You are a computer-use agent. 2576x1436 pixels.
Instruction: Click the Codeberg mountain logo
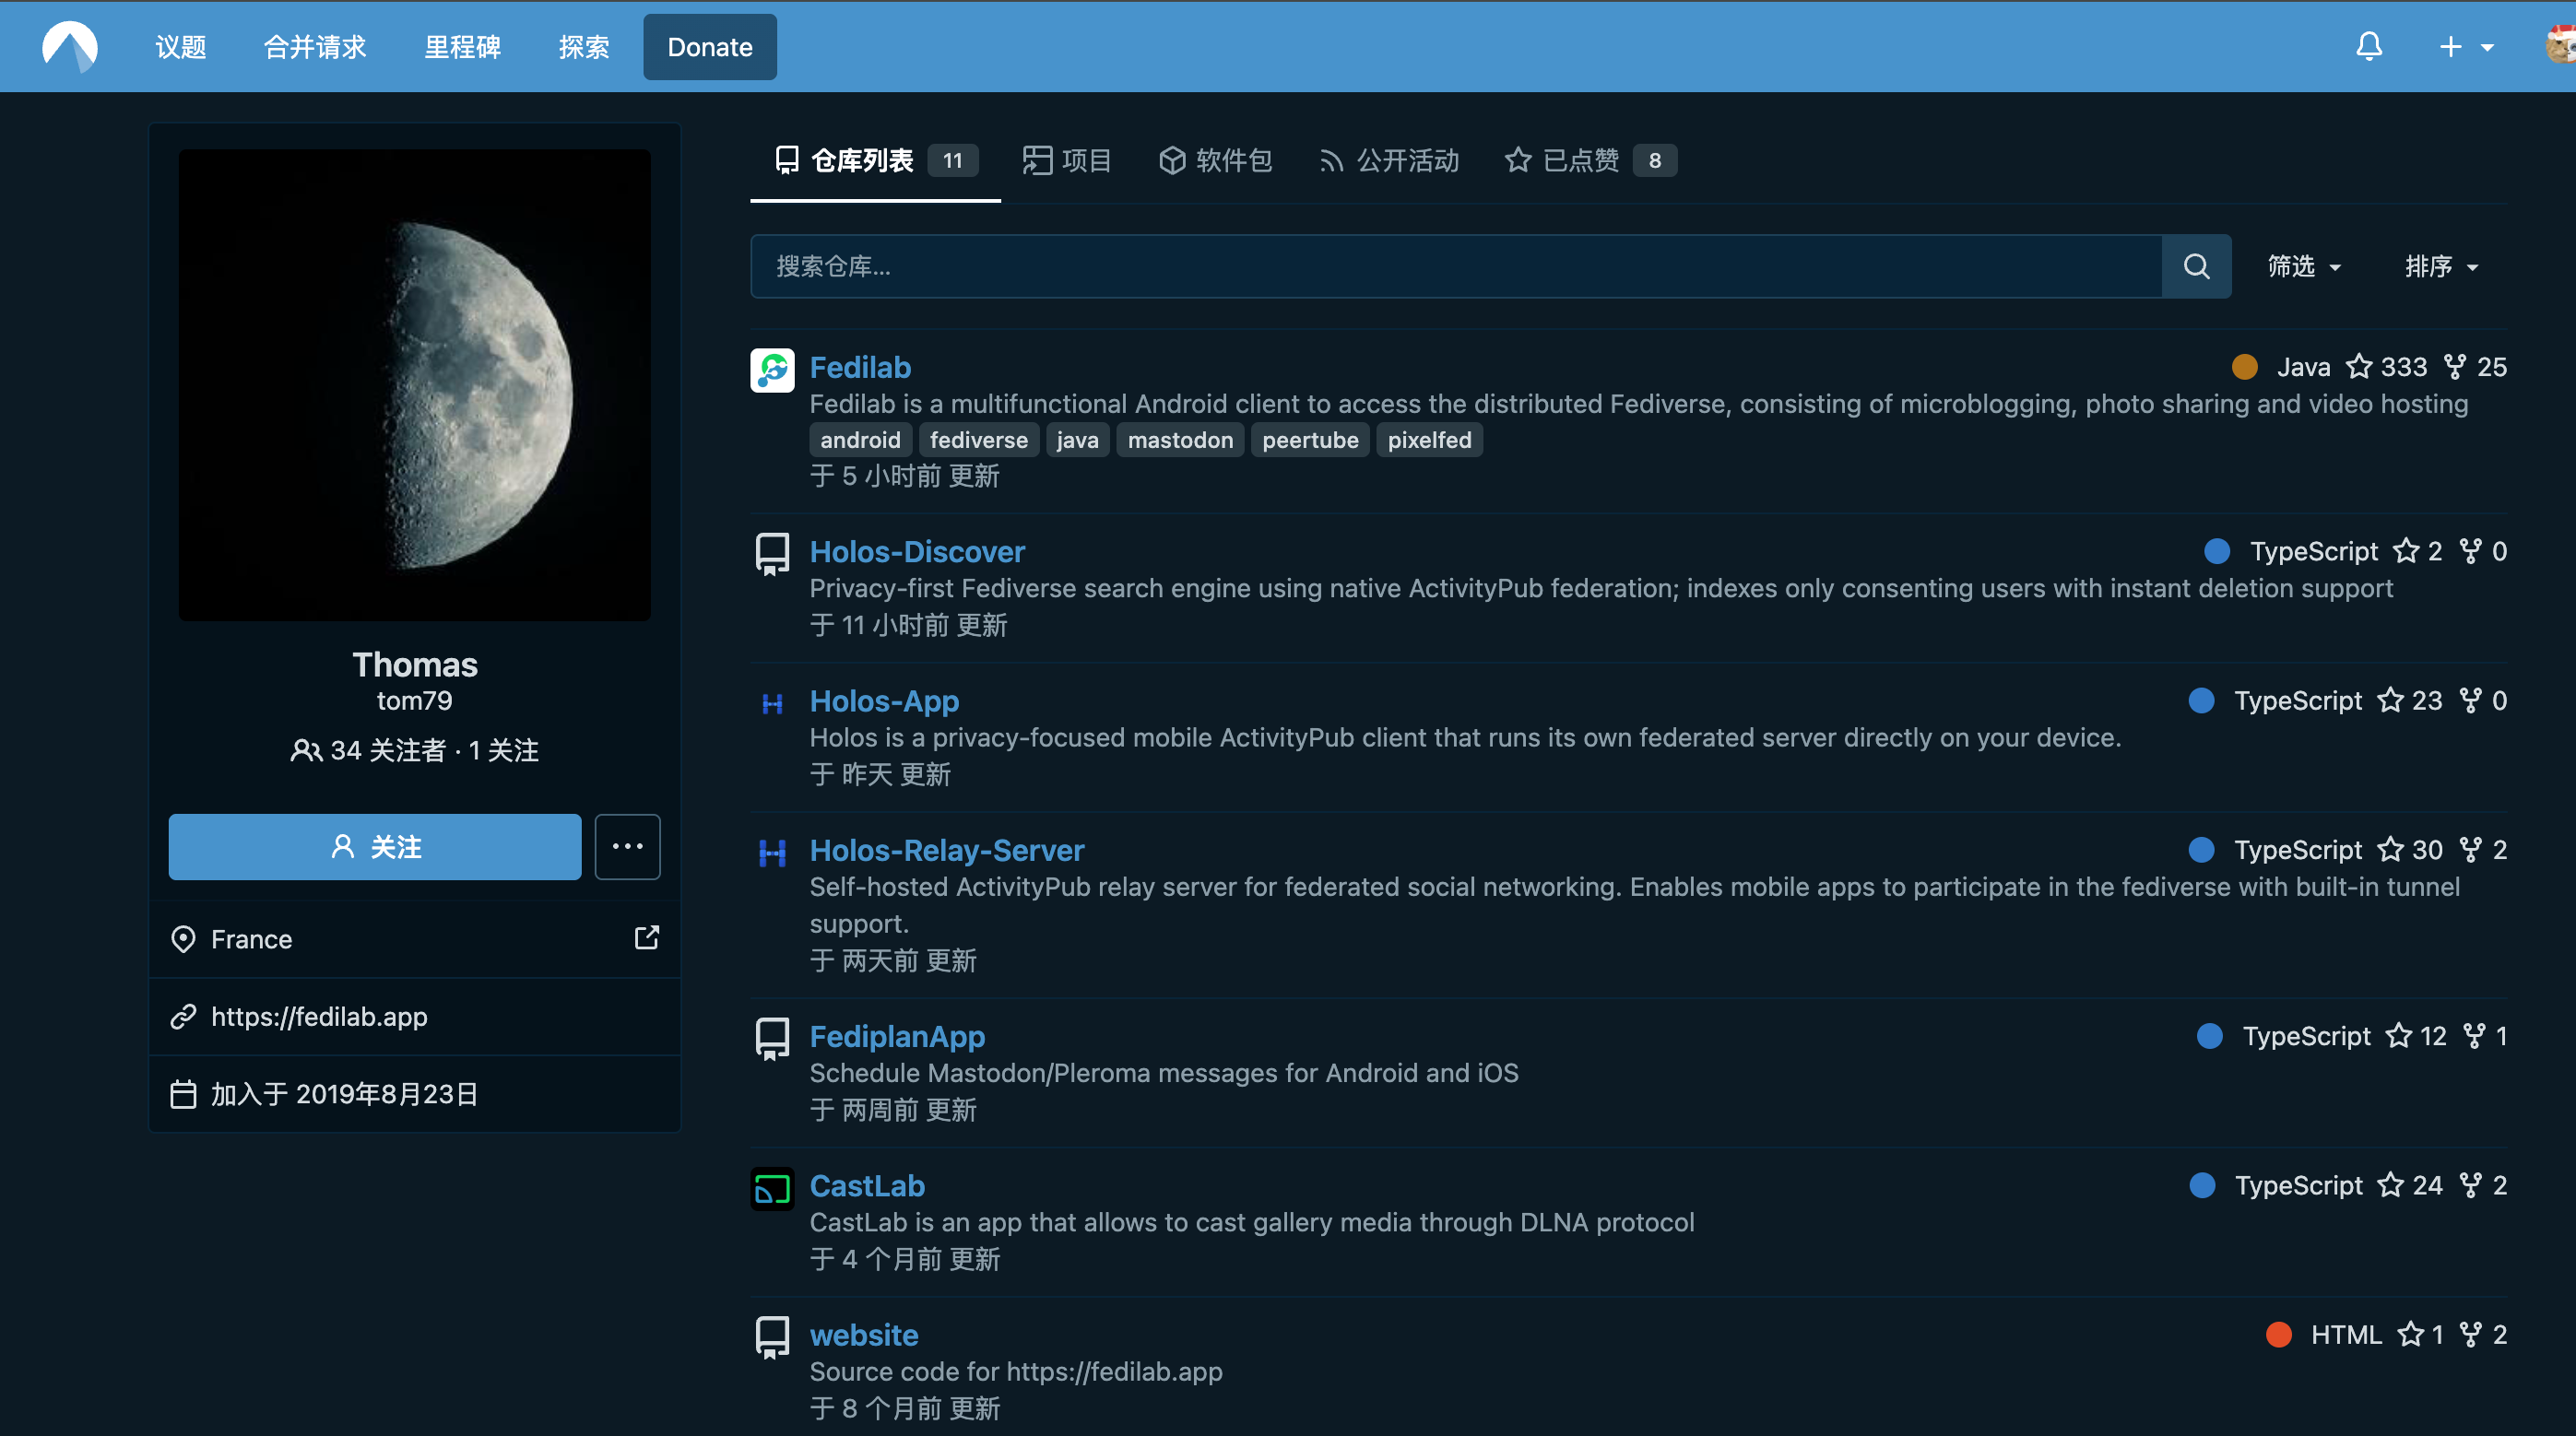tap(69, 47)
